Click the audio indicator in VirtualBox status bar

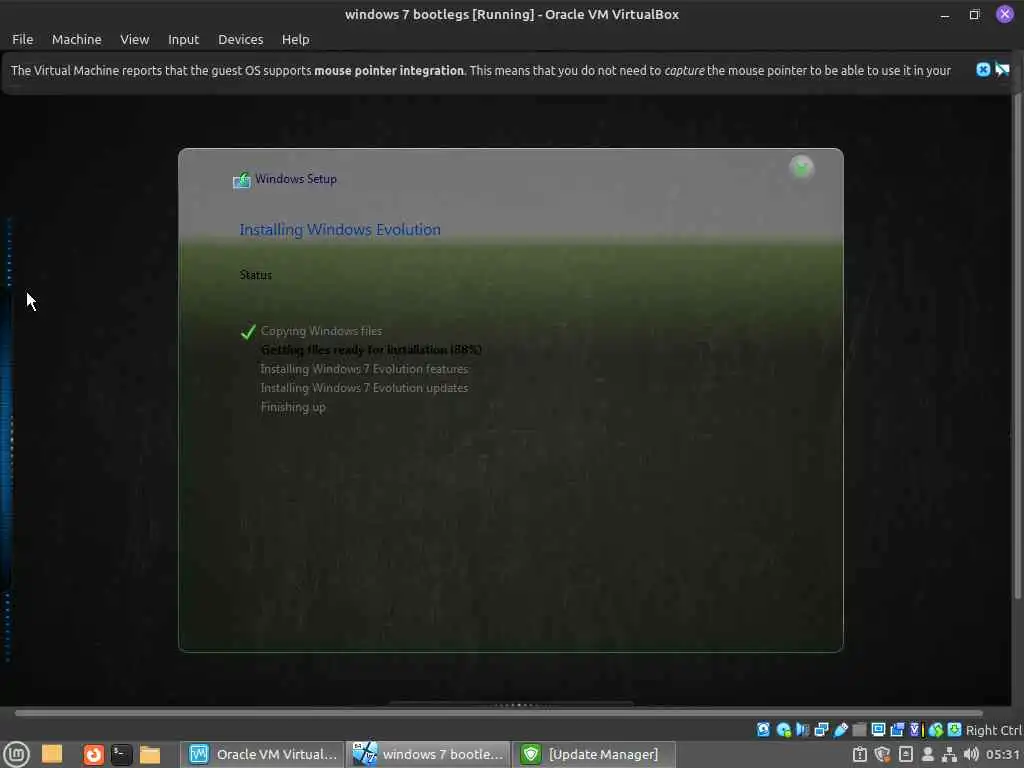[x=803, y=729]
